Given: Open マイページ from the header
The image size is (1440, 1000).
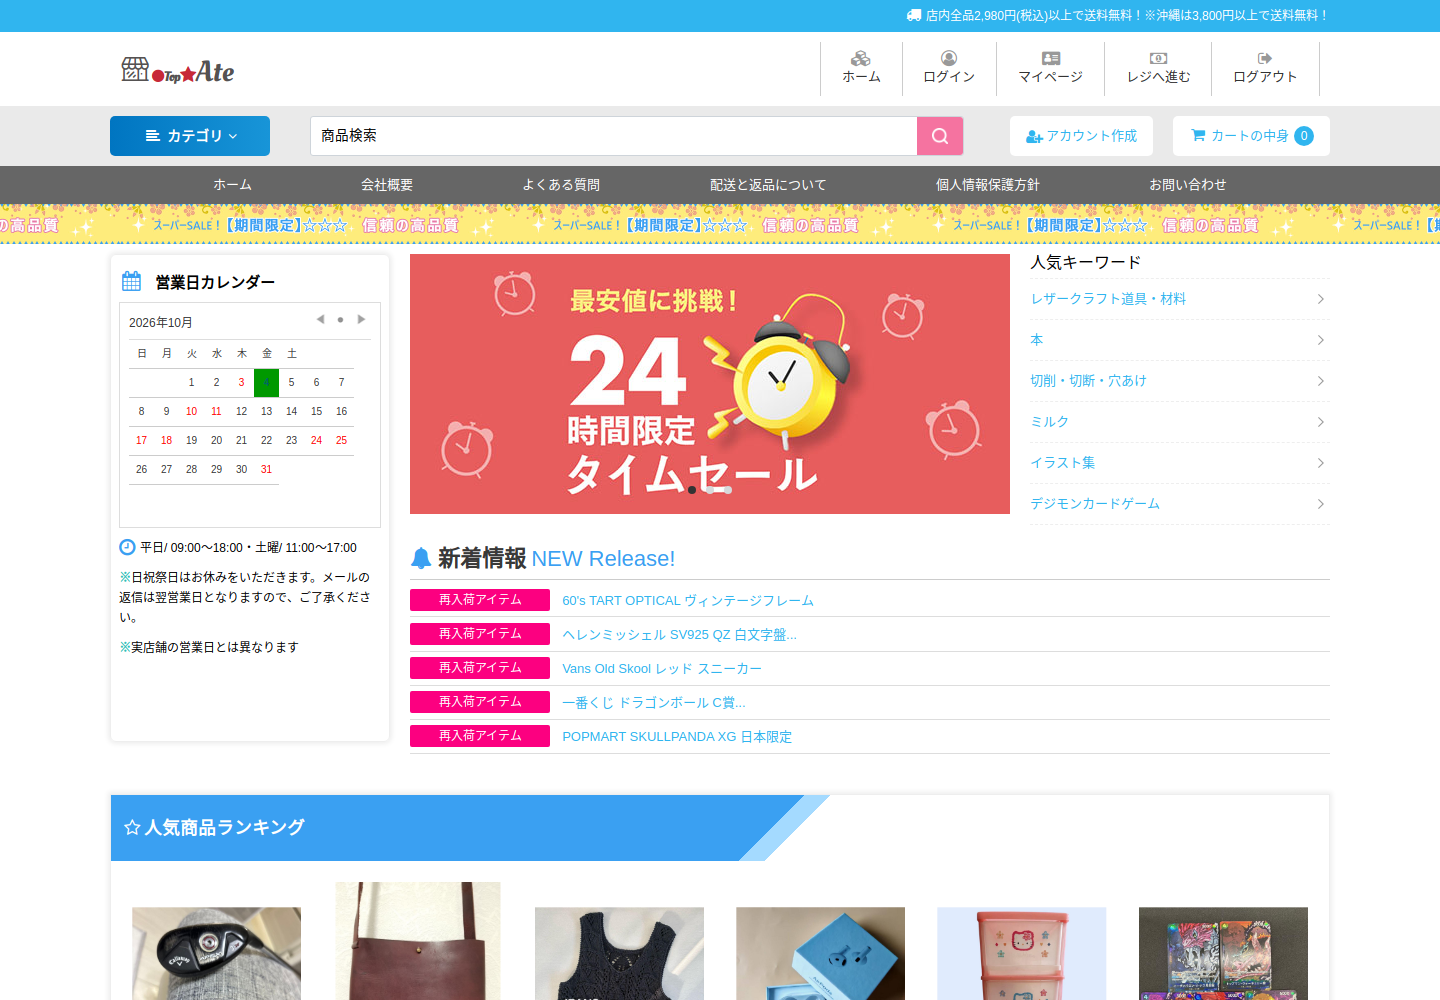Looking at the screenshot, I should pyautogui.click(x=1050, y=68).
